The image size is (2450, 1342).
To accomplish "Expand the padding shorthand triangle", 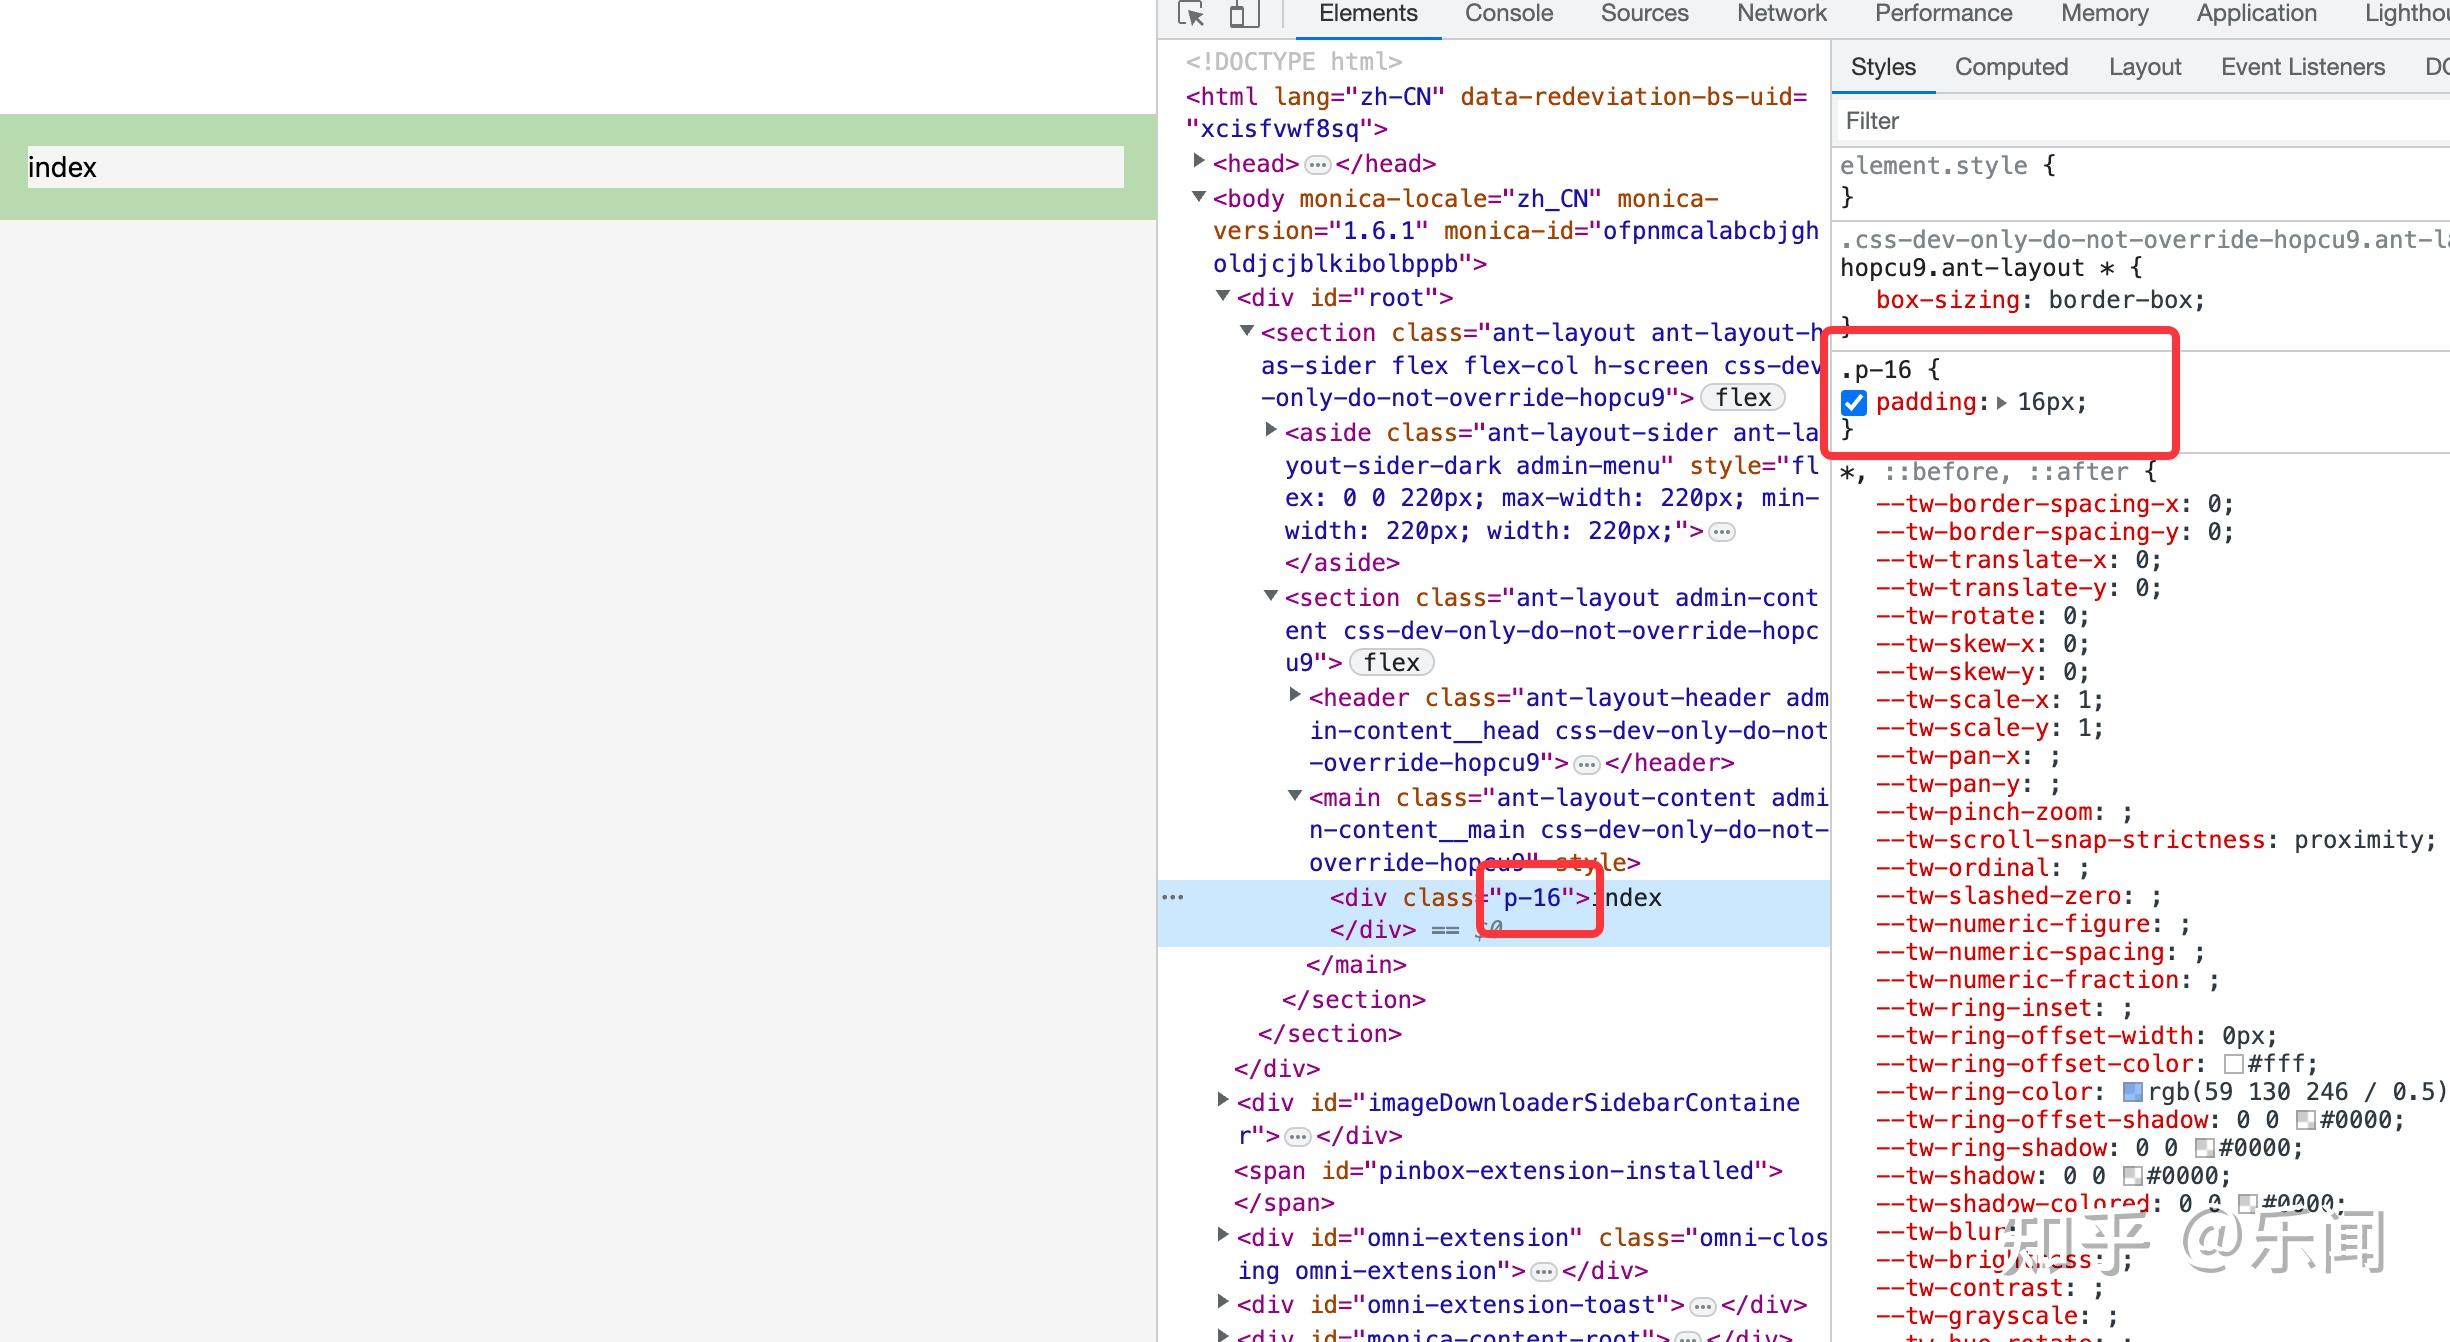I will [x=2001, y=403].
